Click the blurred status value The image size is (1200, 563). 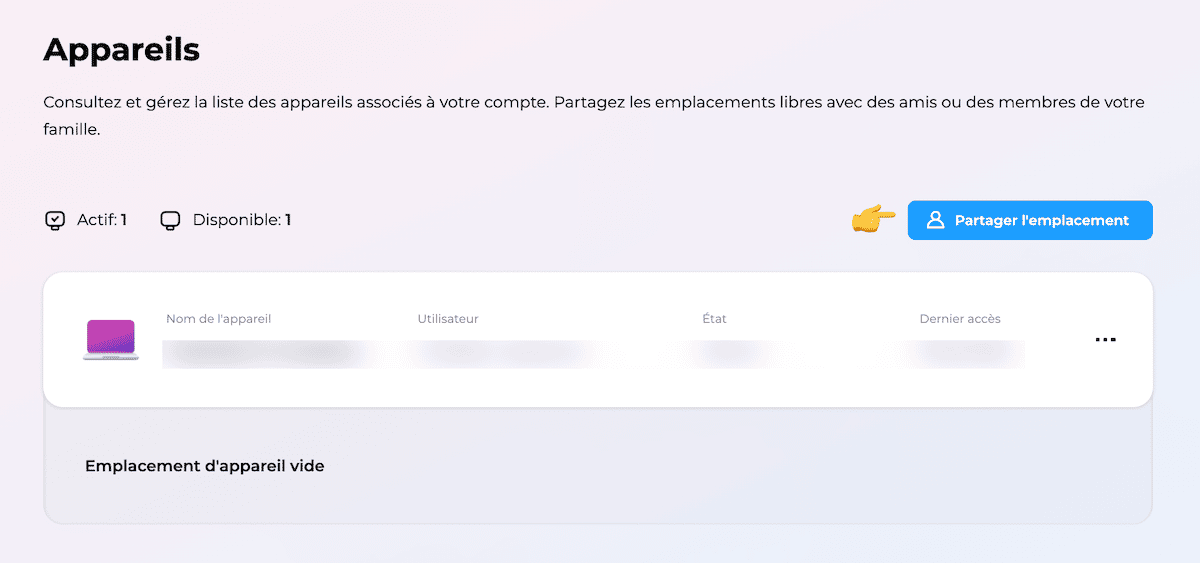[730, 352]
